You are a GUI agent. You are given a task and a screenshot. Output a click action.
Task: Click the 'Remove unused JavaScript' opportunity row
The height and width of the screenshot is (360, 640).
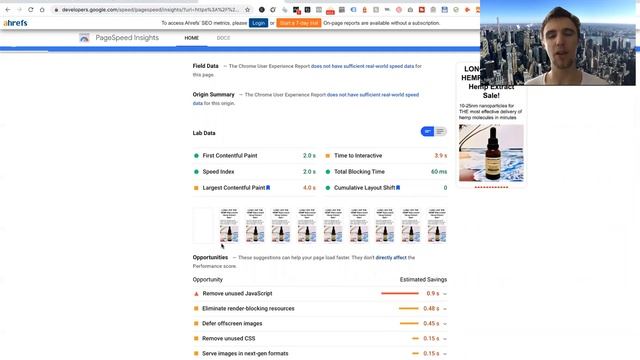pos(320,294)
